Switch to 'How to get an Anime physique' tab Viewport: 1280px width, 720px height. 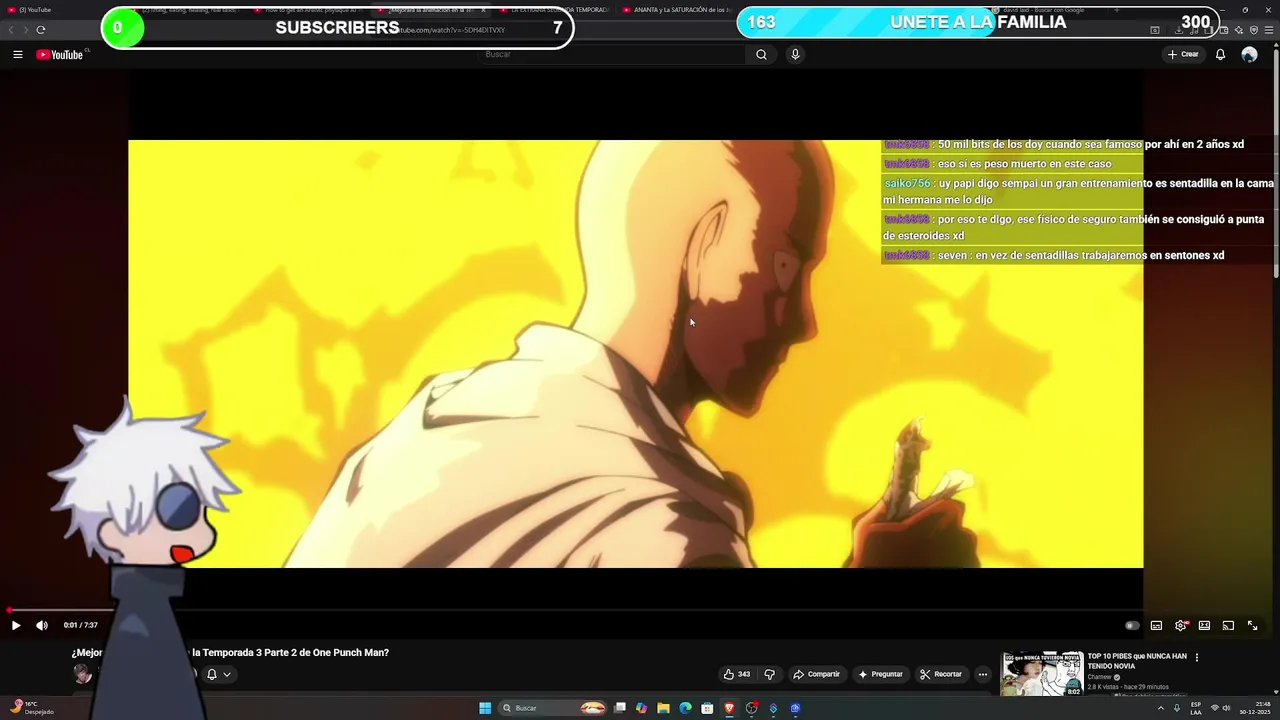(x=308, y=10)
